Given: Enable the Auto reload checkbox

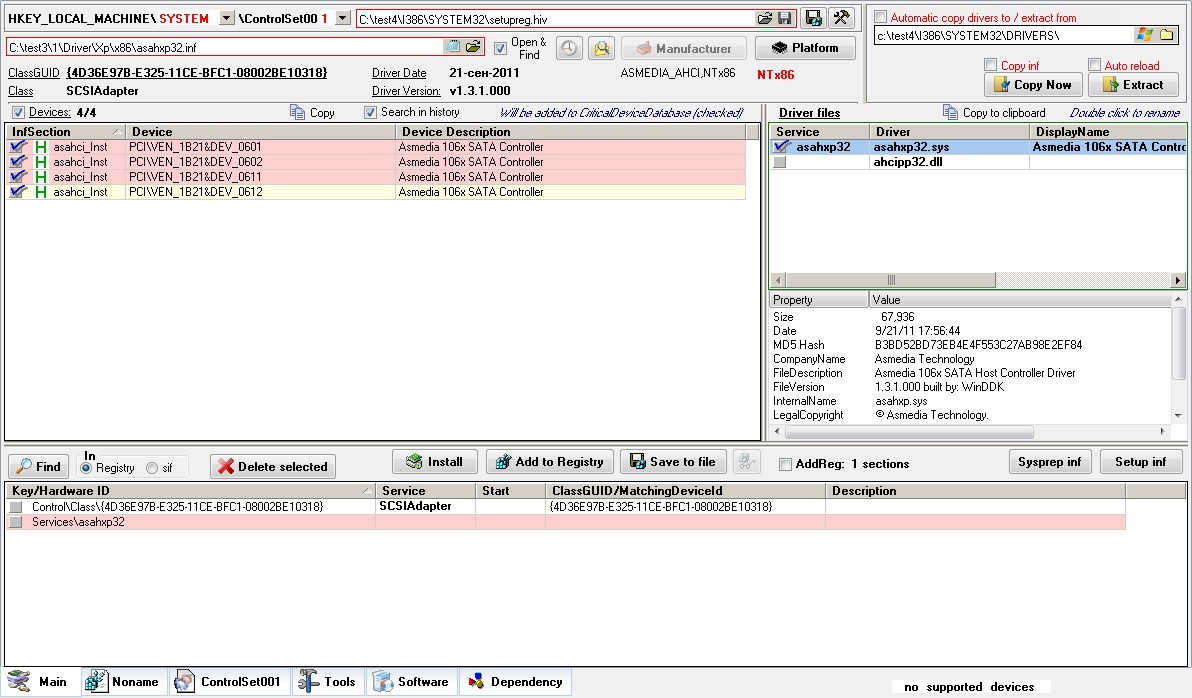Looking at the screenshot, I should (x=1095, y=66).
